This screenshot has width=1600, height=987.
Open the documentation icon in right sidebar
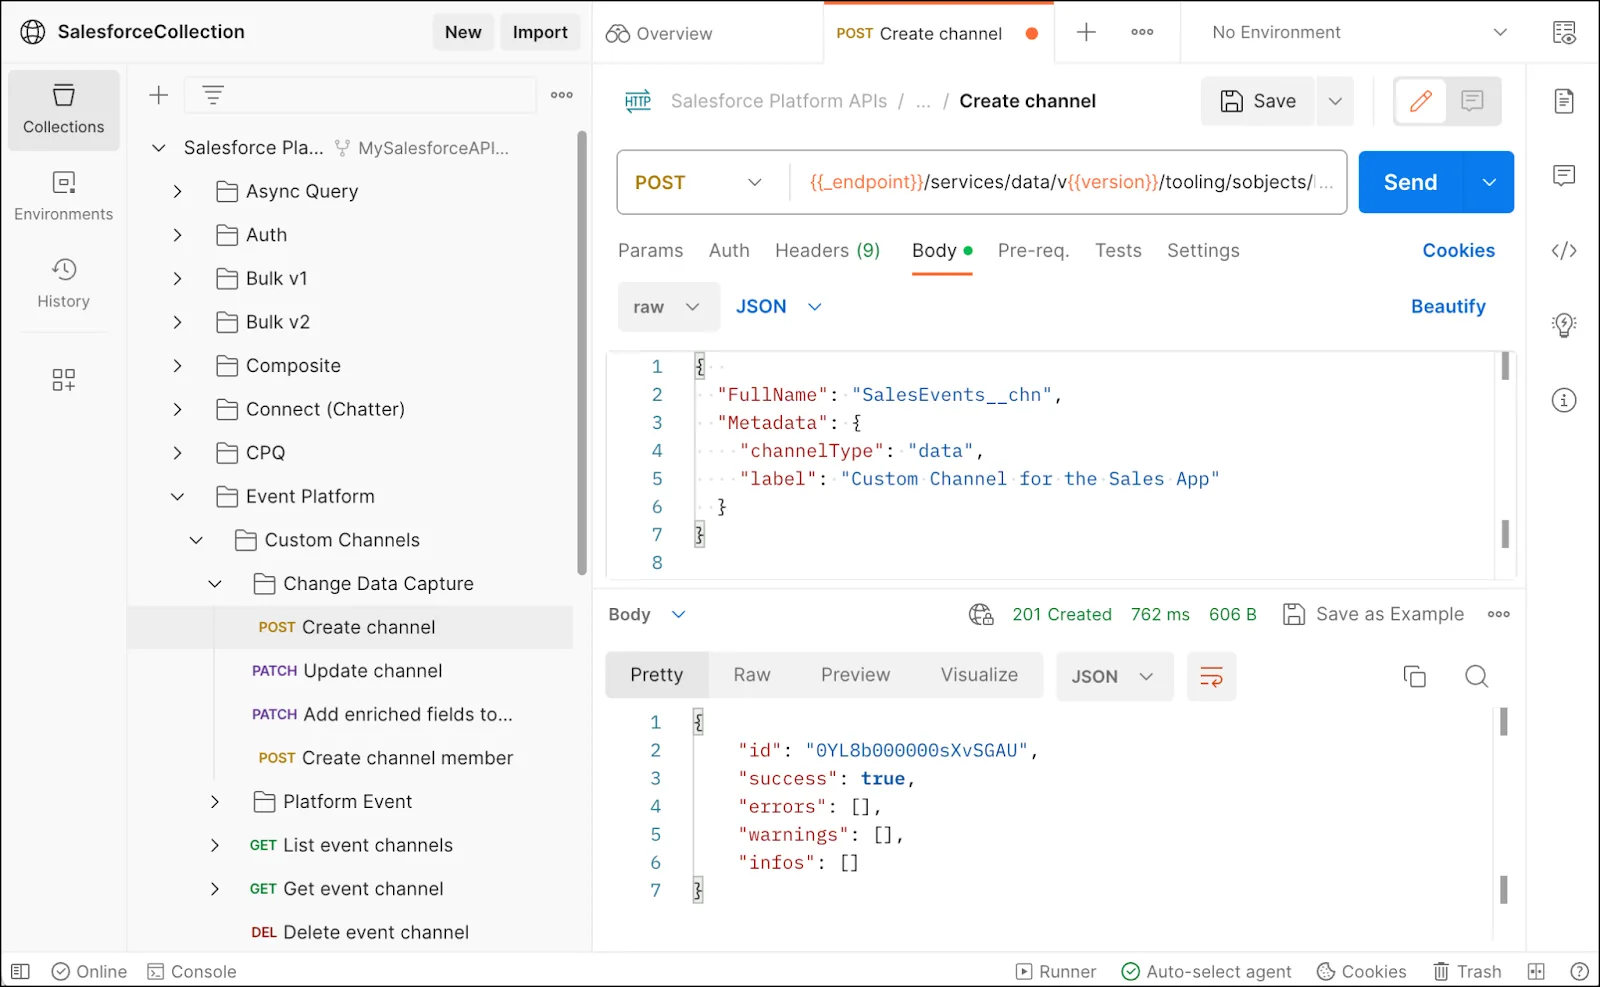pyautogui.click(x=1564, y=101)
